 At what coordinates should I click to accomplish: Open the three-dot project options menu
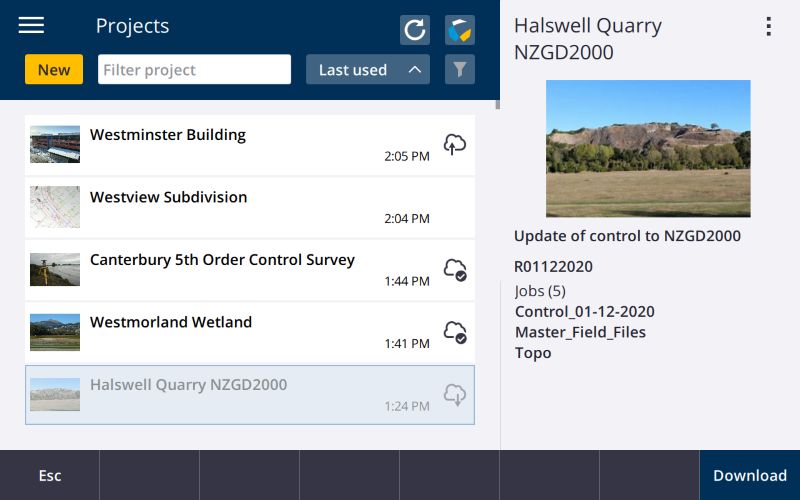pos(768,27)
